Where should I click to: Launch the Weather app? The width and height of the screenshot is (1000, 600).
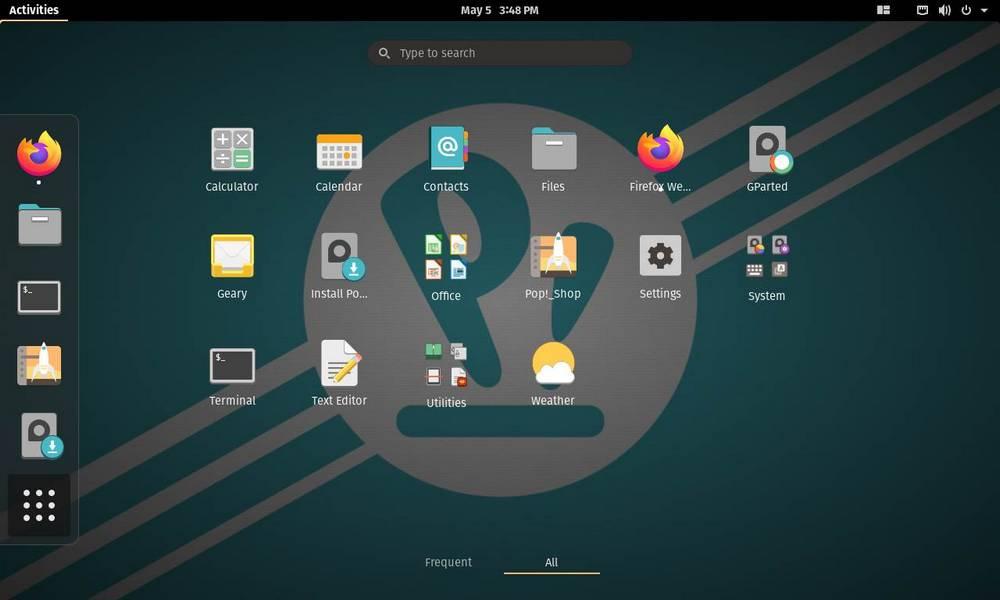pos(554,374)
